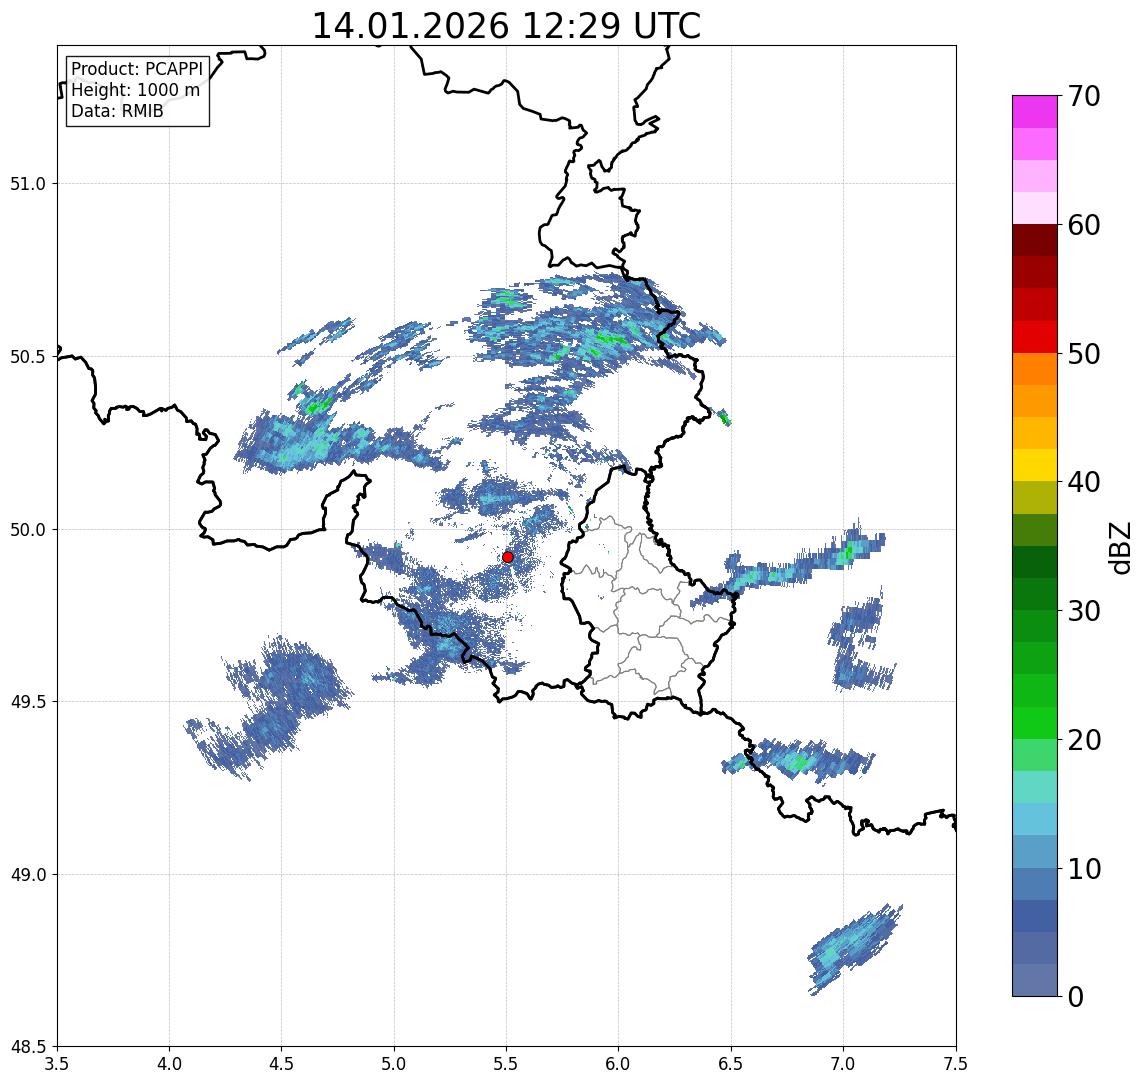The image size is (1145, 1084).
Task: Click the longitude axis label '4.5'
Action: 282,1064
